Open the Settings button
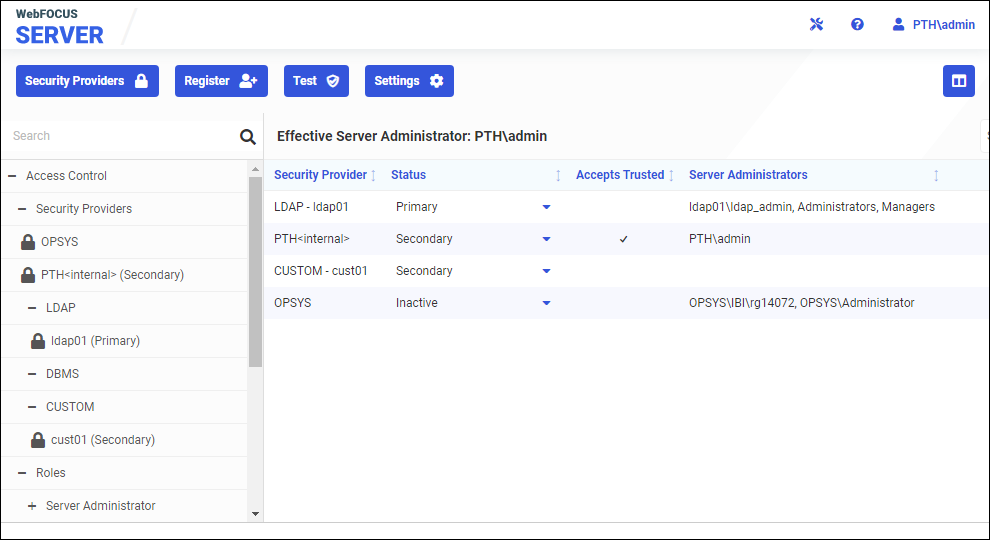This screenshot has height=540, width=990. pos(409,81)
